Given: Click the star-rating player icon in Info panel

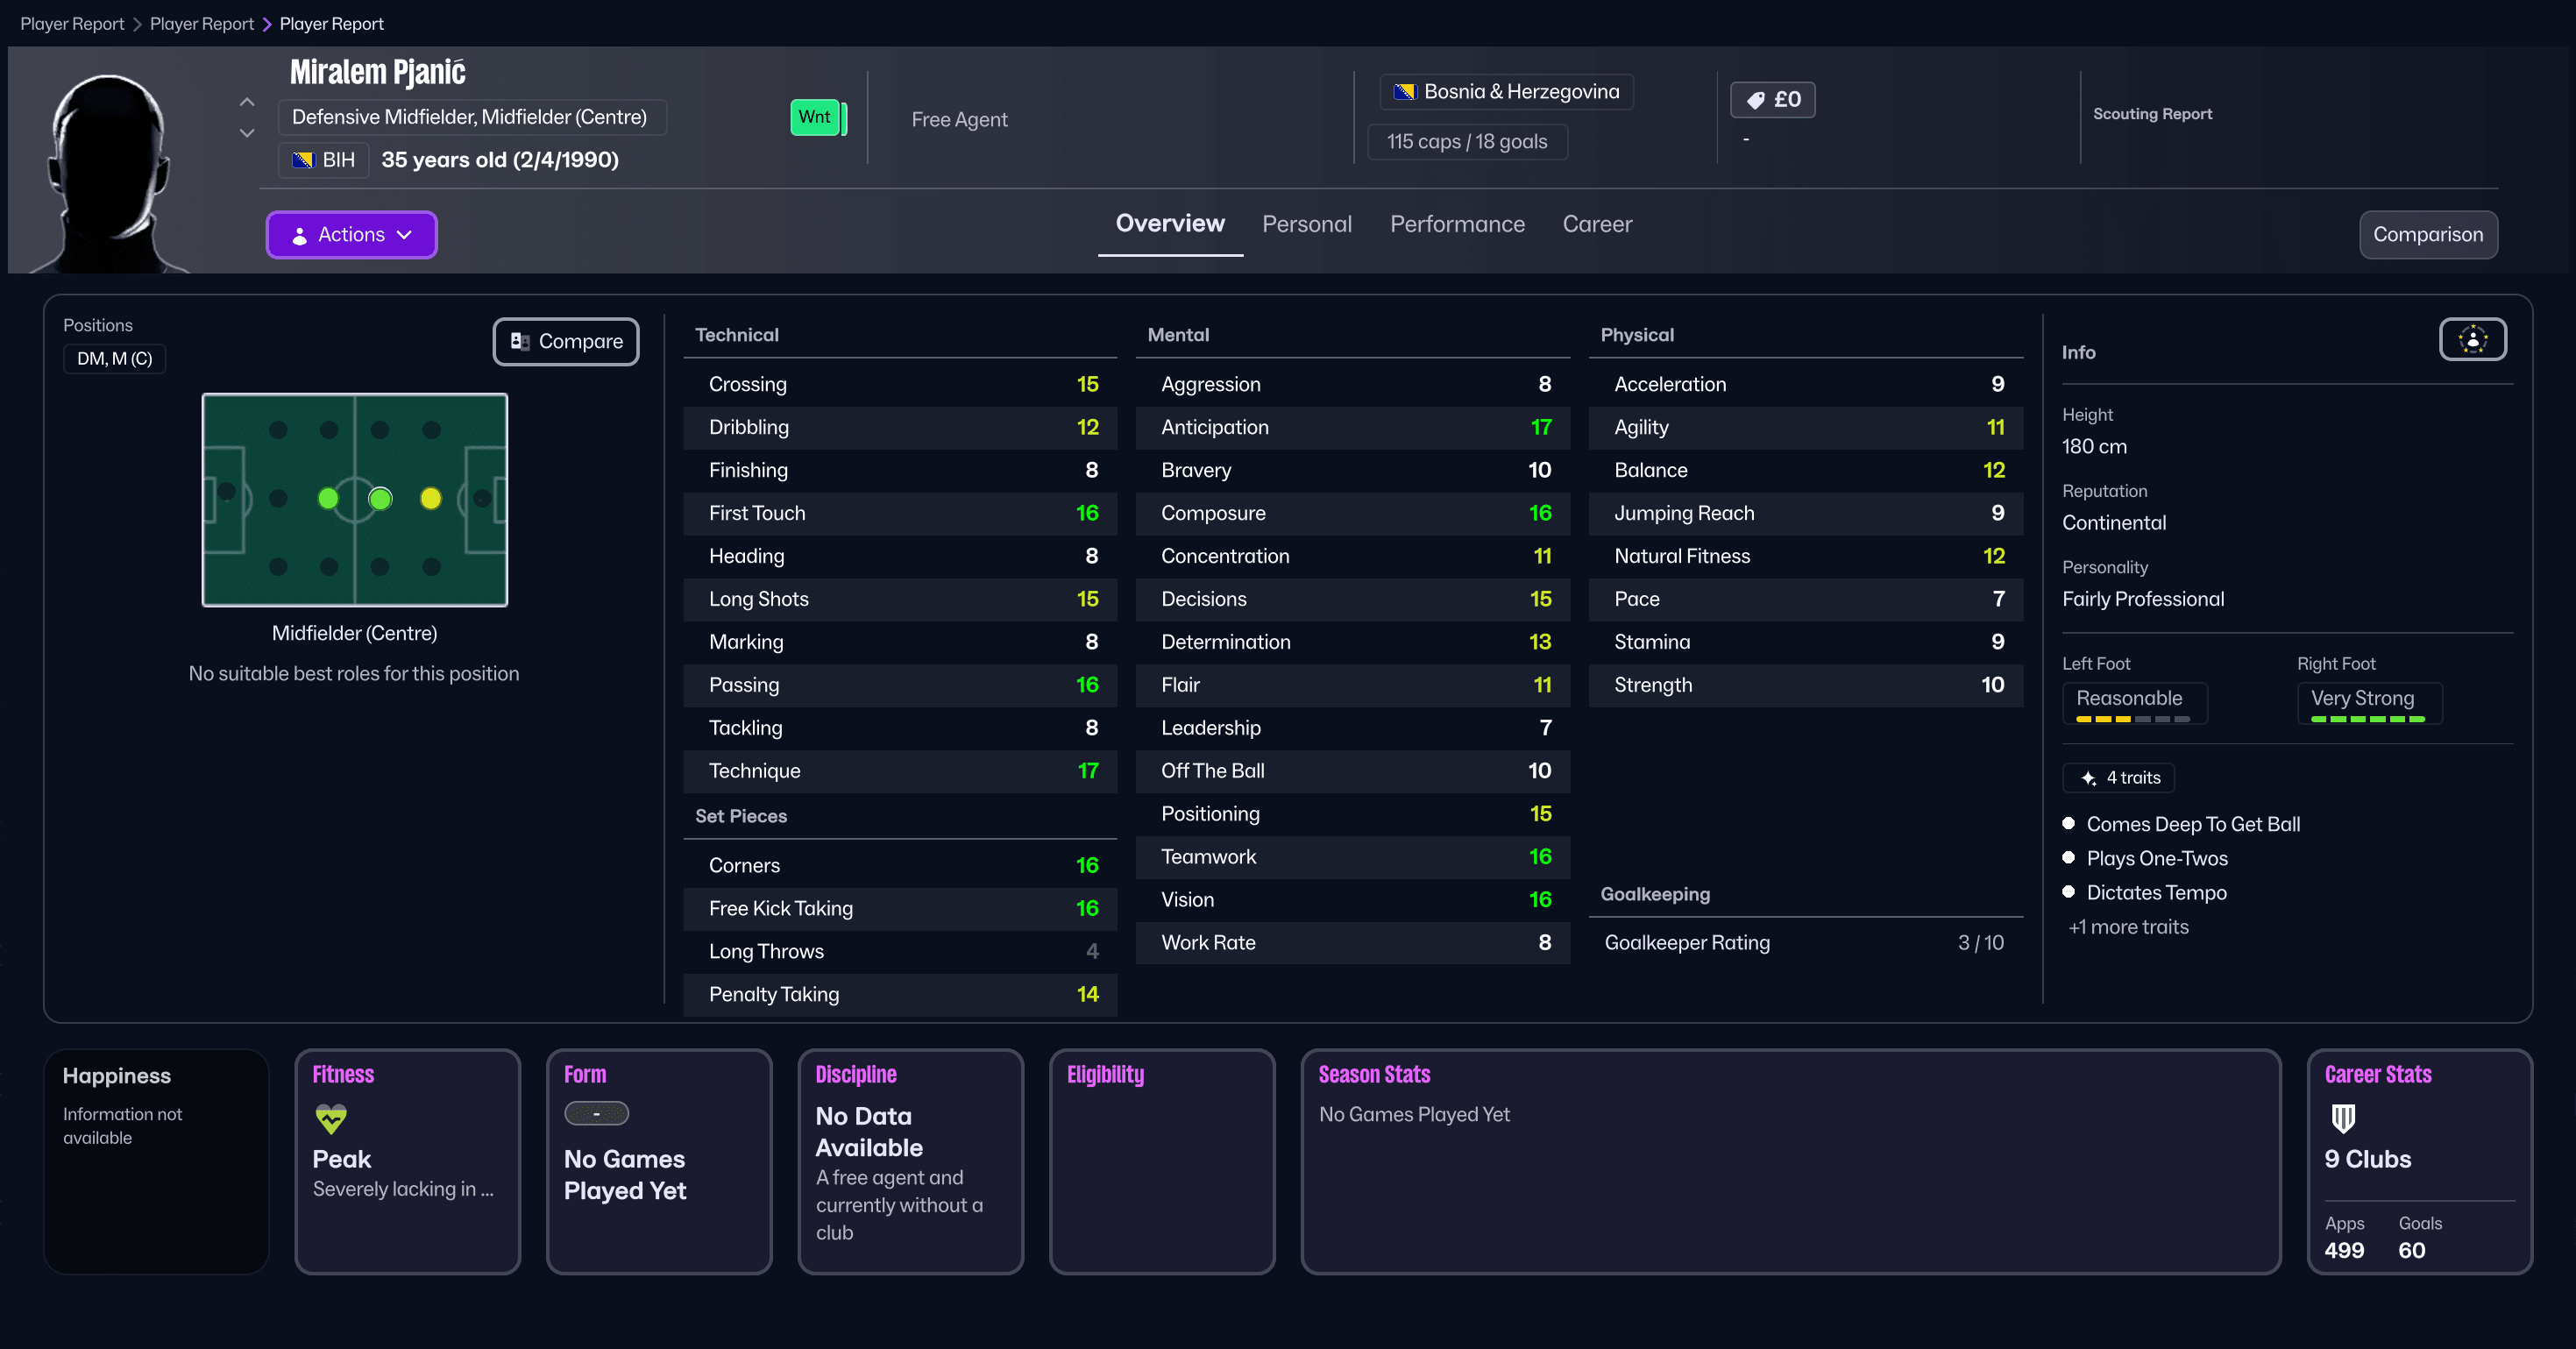Looking at the screenshot, I should click(x=2471, y=339).
